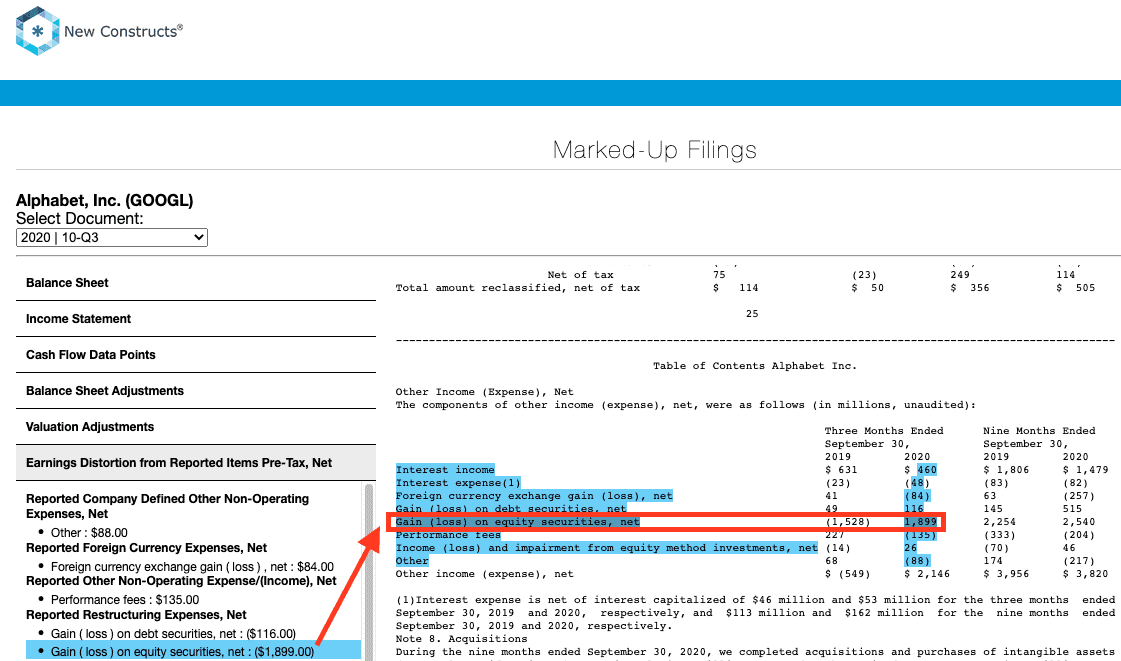Click the highlighted 'Interest income' label in filing
The image size is (1121, 661).
coord(445,469)
